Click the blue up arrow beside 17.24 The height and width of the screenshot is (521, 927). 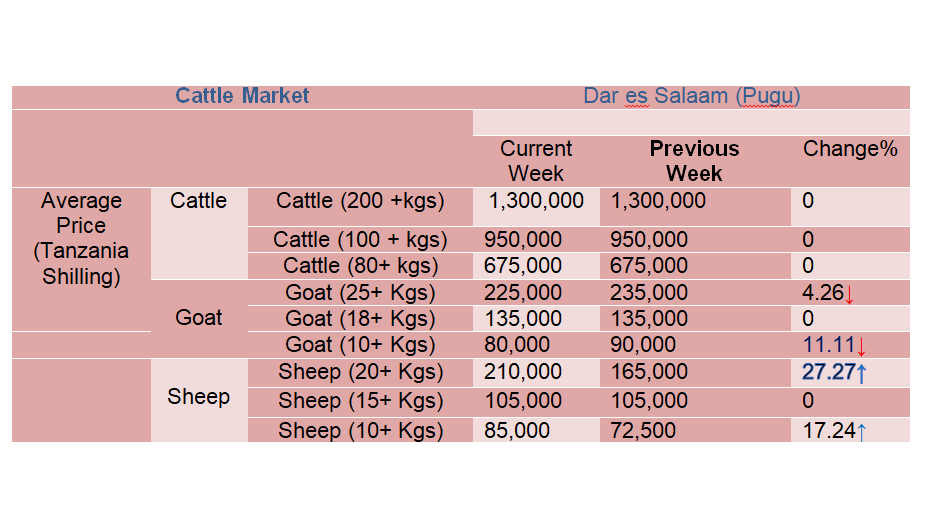click(861, 432)
